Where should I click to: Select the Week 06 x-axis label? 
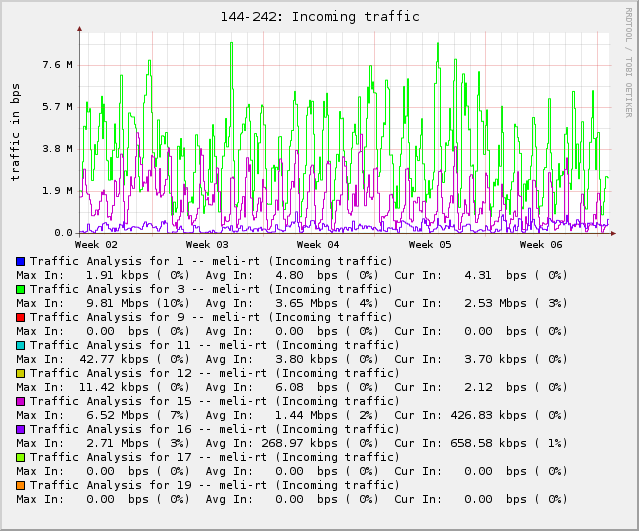[x=541, y=244]
